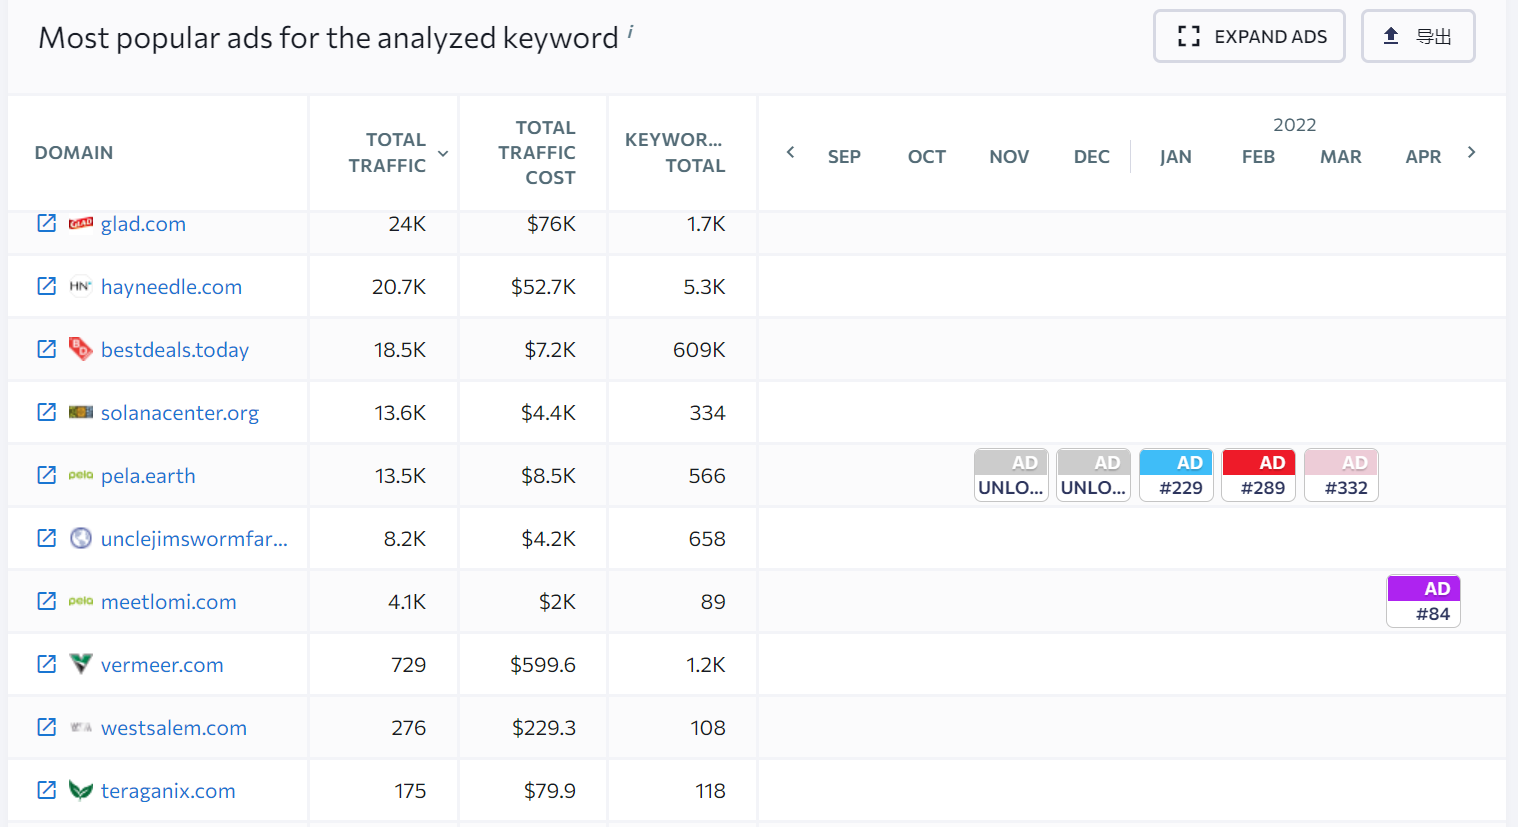Click the meetlomi.com favicon

(x=81, y=601)
